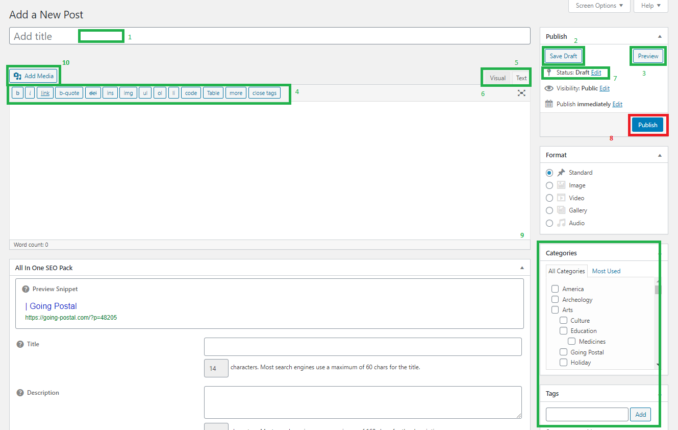Collapse the All In One SEO Pack panel
The image size is (678, 430).
(x=521, y=268)
